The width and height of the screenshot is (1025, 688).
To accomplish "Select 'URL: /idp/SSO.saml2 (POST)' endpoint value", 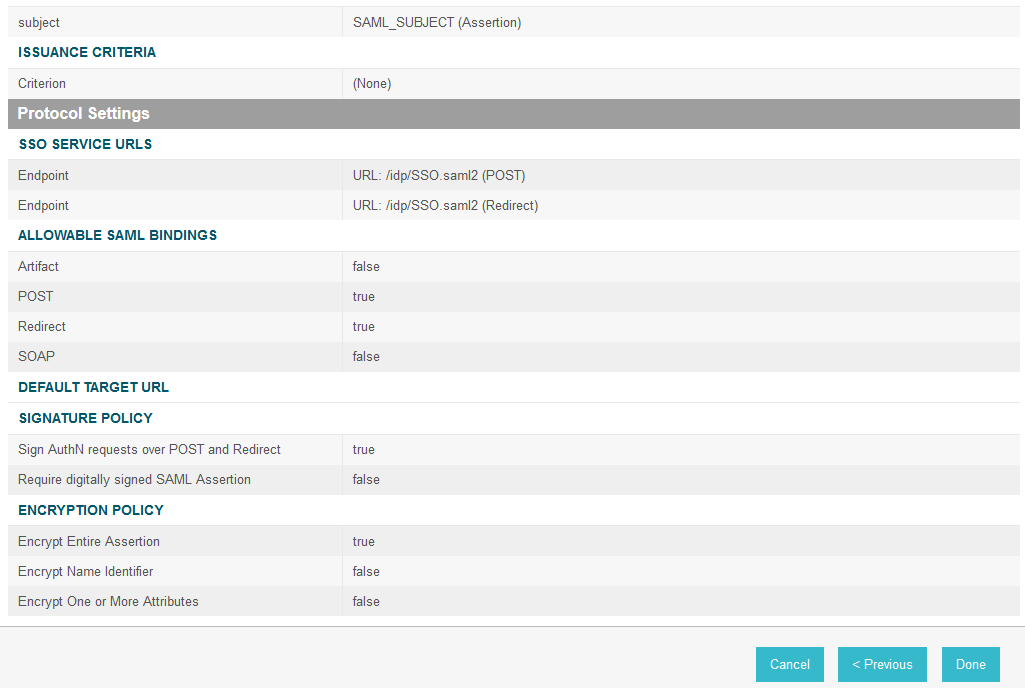I will [x=439, y=175].
